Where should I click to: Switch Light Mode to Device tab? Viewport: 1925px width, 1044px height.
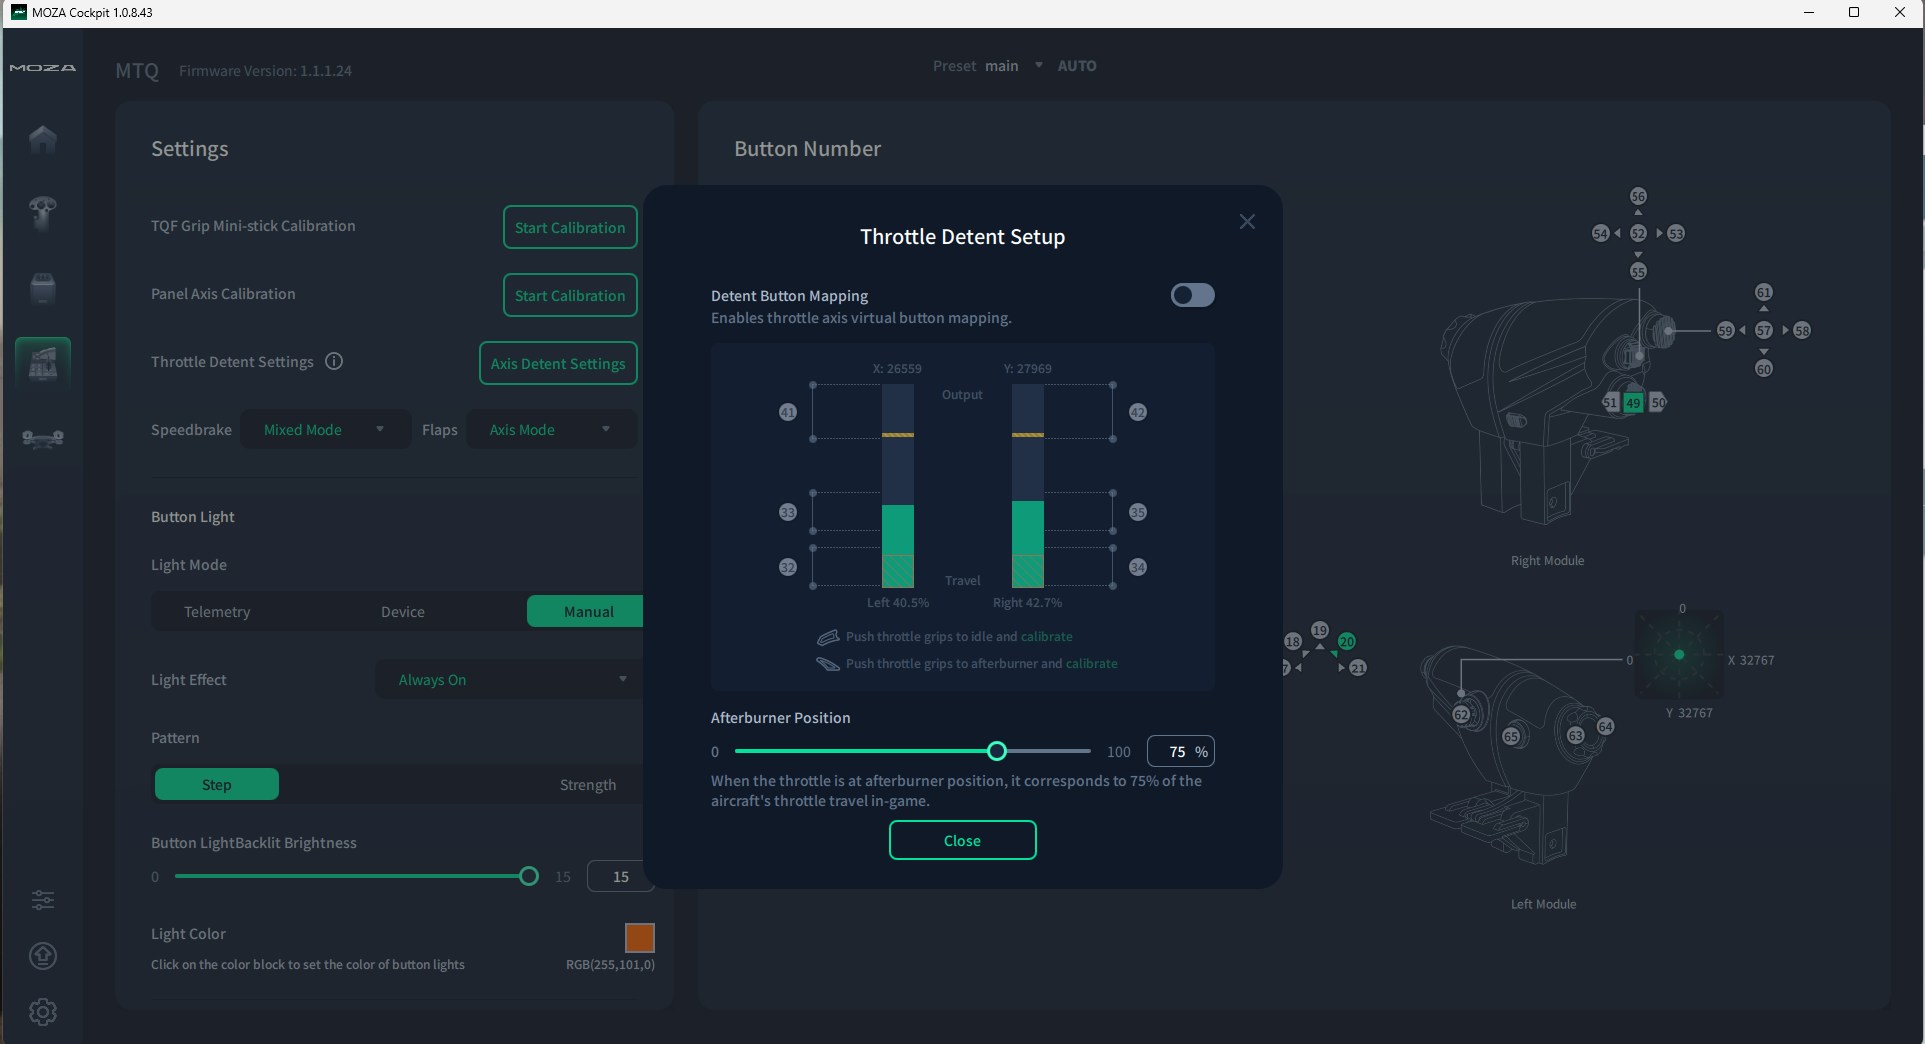(x=402, y=612)
